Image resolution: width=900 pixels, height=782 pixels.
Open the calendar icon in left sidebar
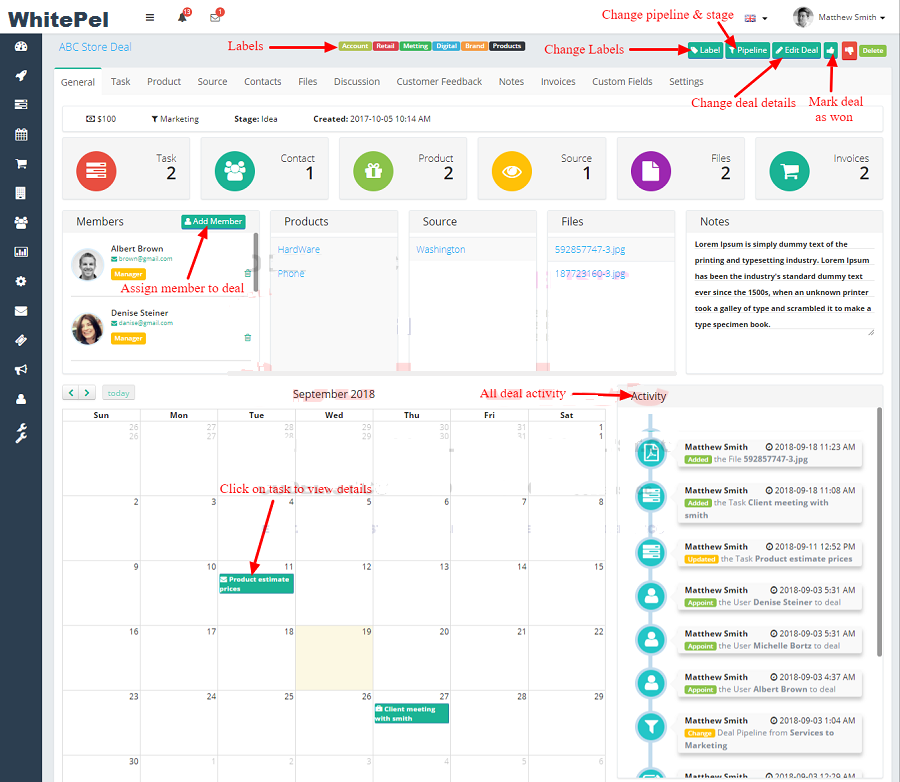(20, 134)
